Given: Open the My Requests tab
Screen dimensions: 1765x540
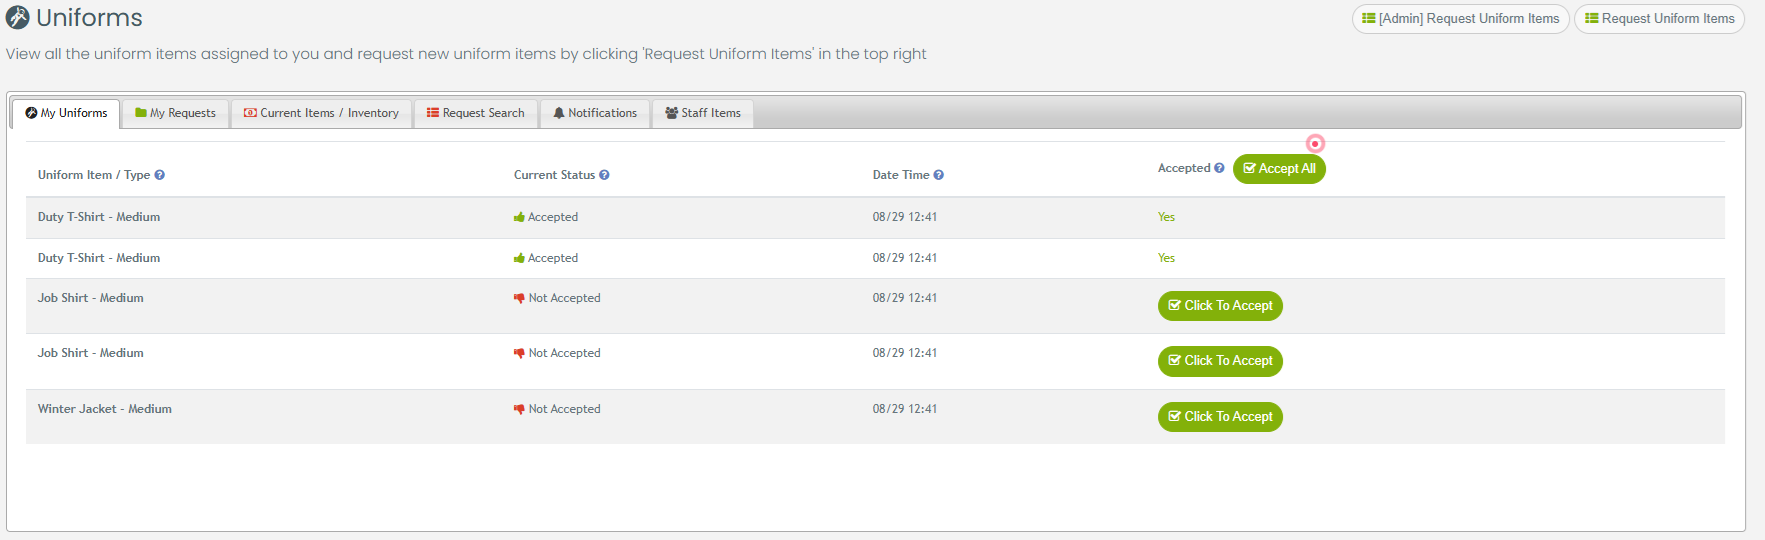Looking at the screenshot, I should [x=176, y=113].
